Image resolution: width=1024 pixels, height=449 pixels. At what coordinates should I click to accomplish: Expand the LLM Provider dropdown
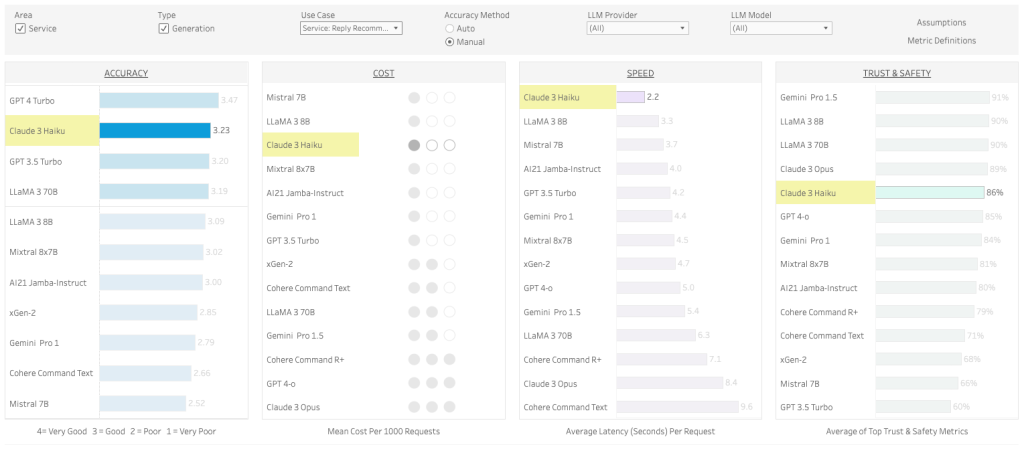pos(637,29)
